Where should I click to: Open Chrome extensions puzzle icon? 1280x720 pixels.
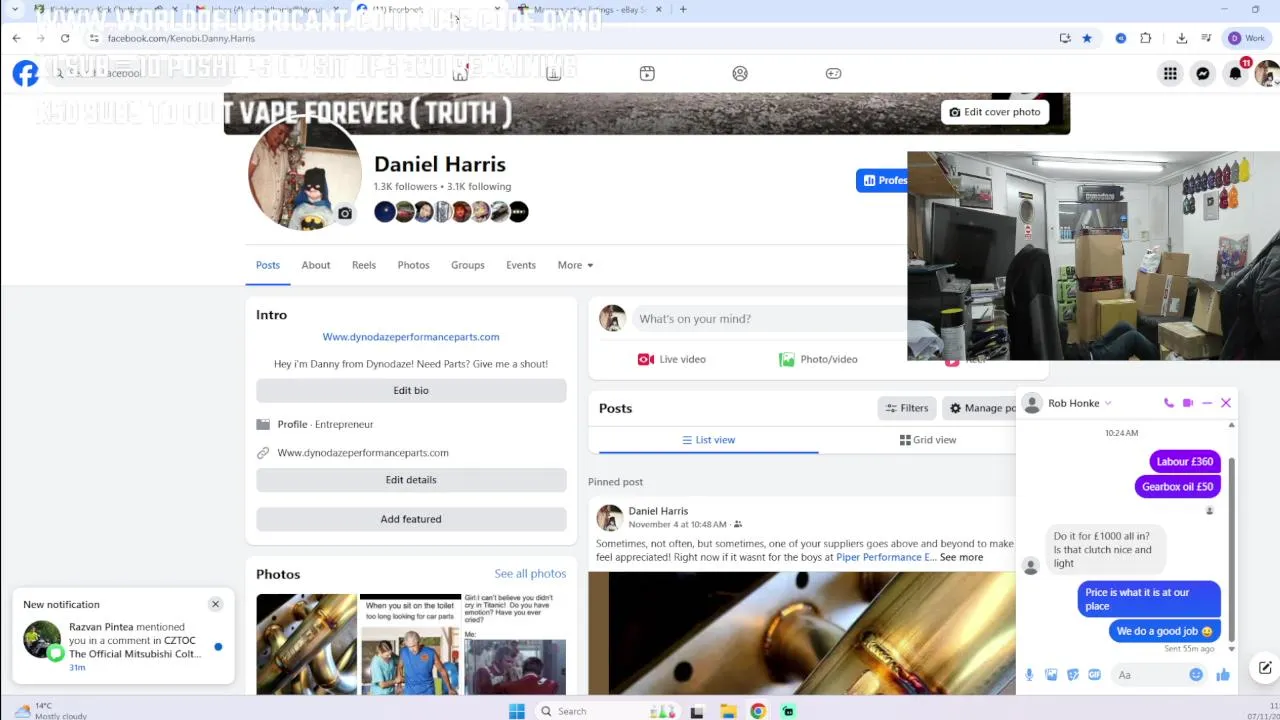click(x=1146, y=38)
